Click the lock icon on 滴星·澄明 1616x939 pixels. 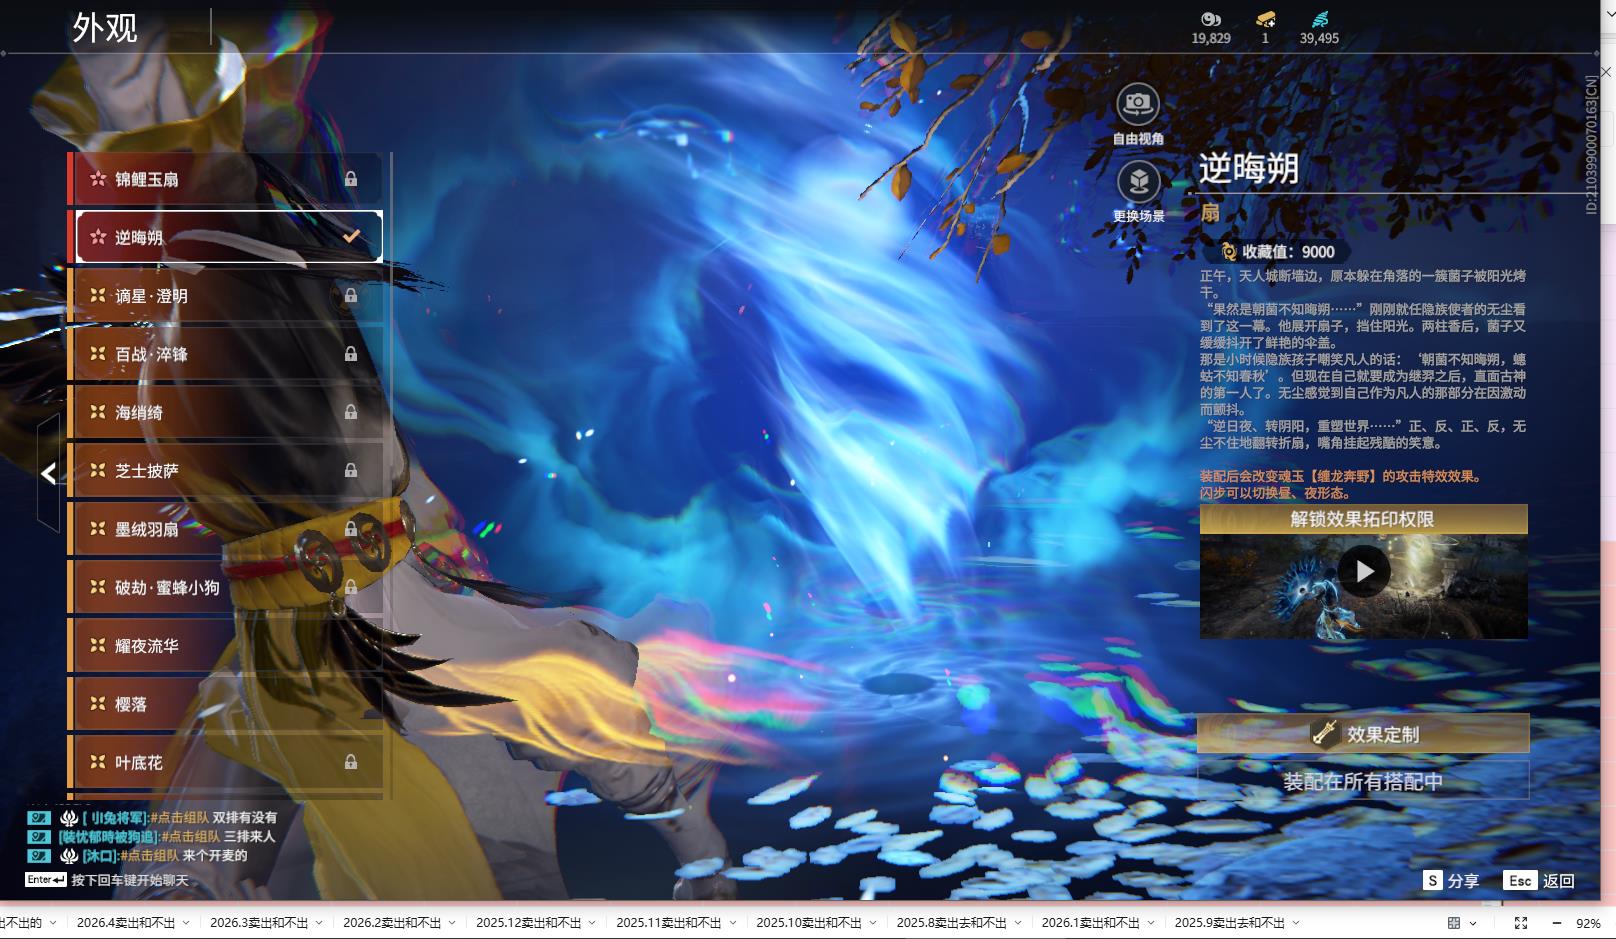[351, 296]
